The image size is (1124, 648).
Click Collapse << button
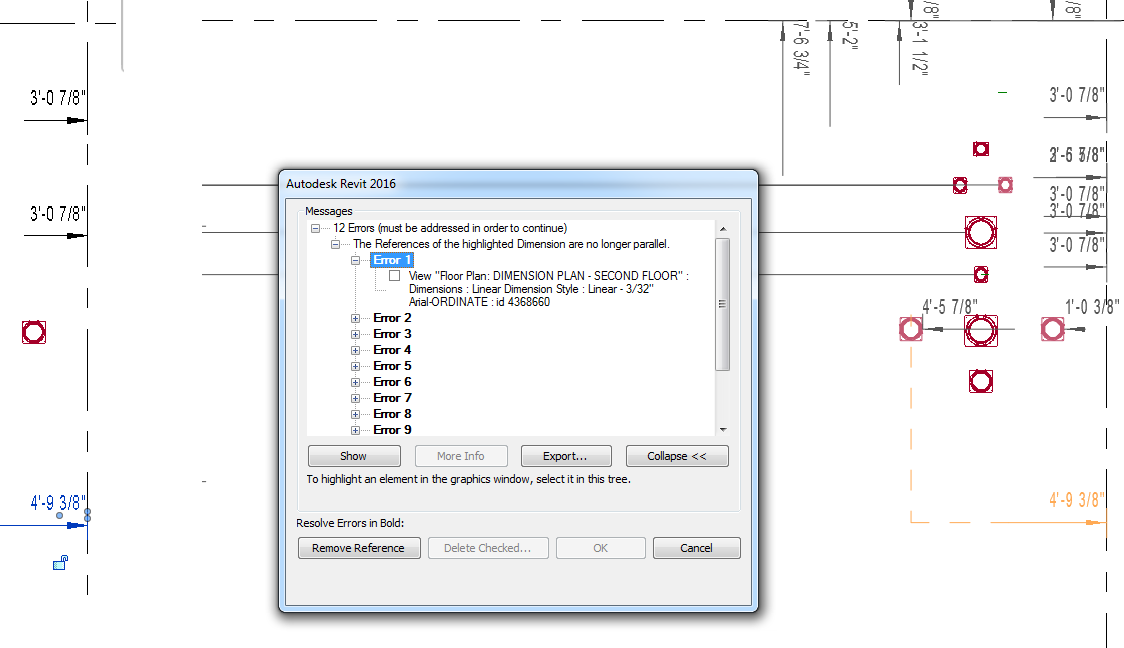point(677,456)
